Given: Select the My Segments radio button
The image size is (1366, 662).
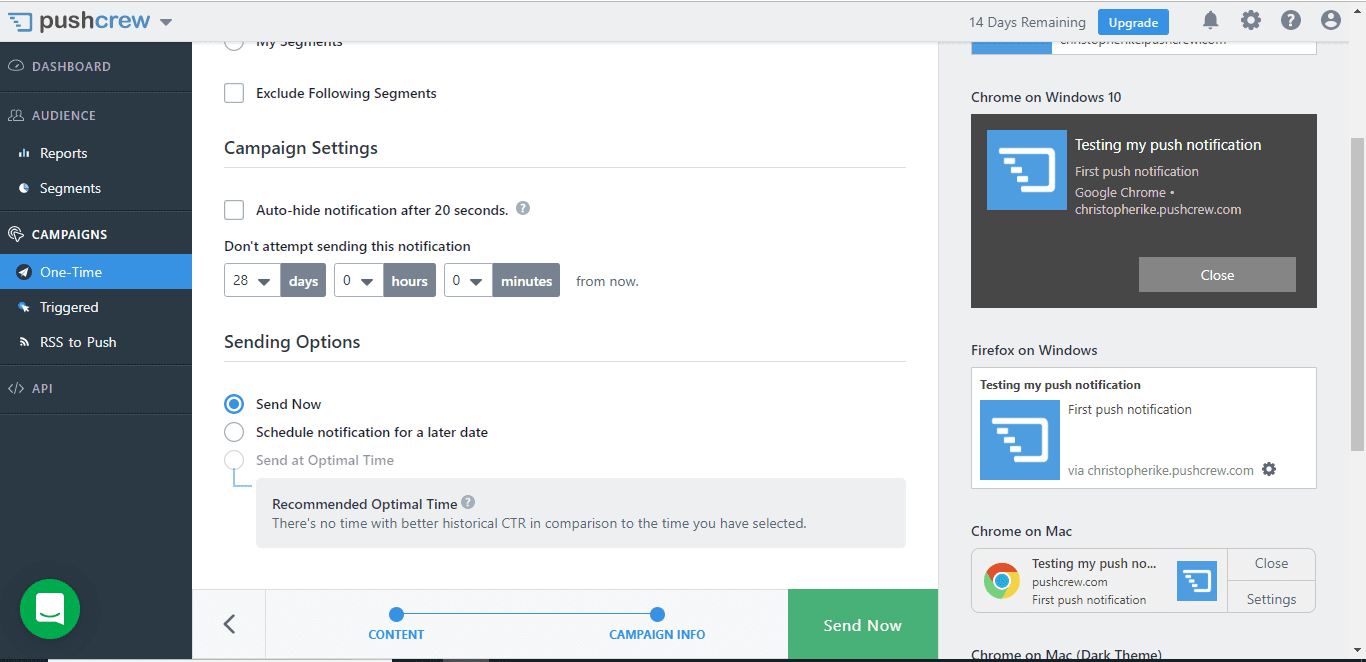Looking at the screenshot, I should (x=234, y=42).
